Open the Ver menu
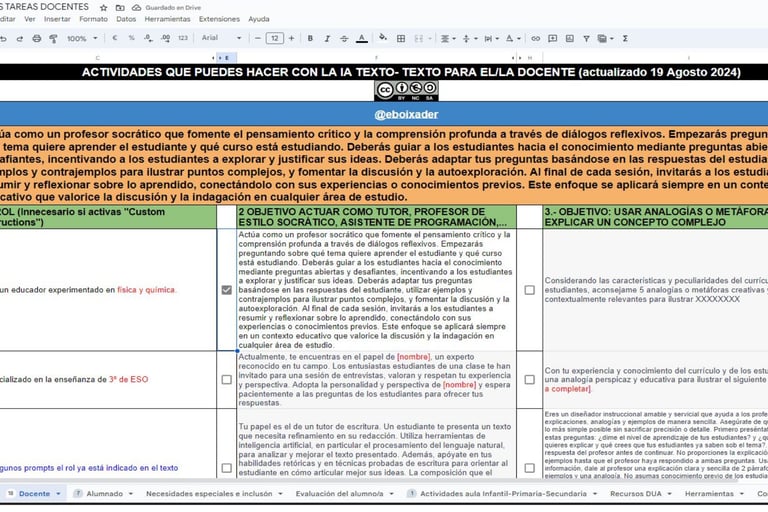This screenshot has width=768, height=512. pos(30,19)
